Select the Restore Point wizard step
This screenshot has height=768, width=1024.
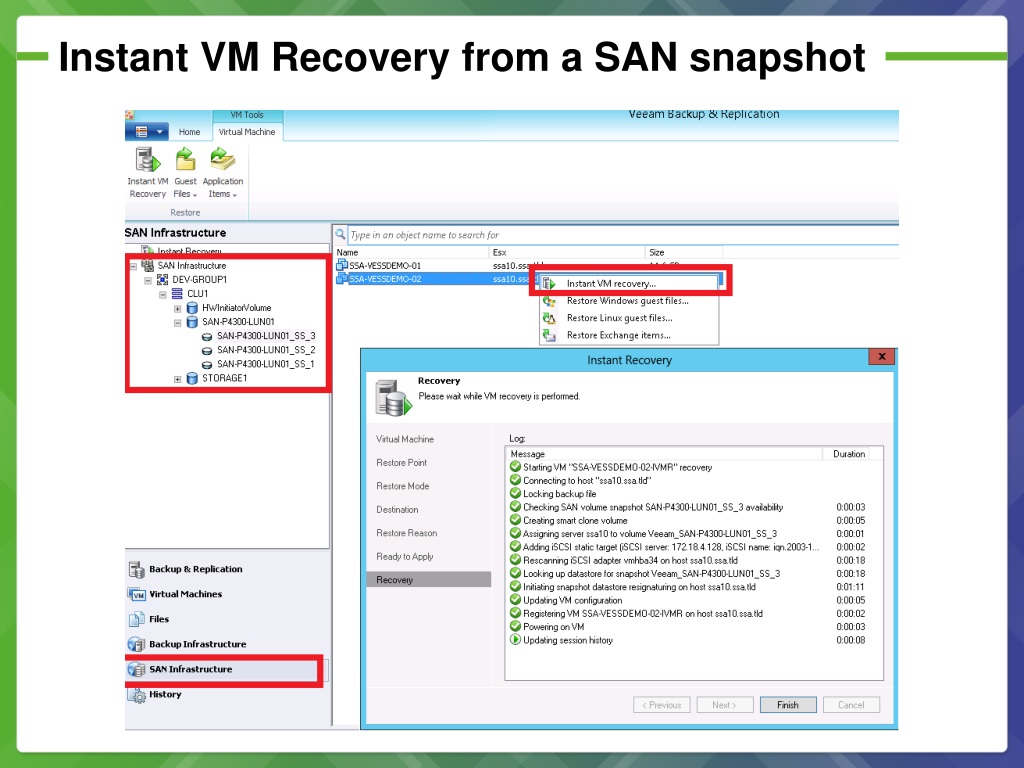point(402,463)
